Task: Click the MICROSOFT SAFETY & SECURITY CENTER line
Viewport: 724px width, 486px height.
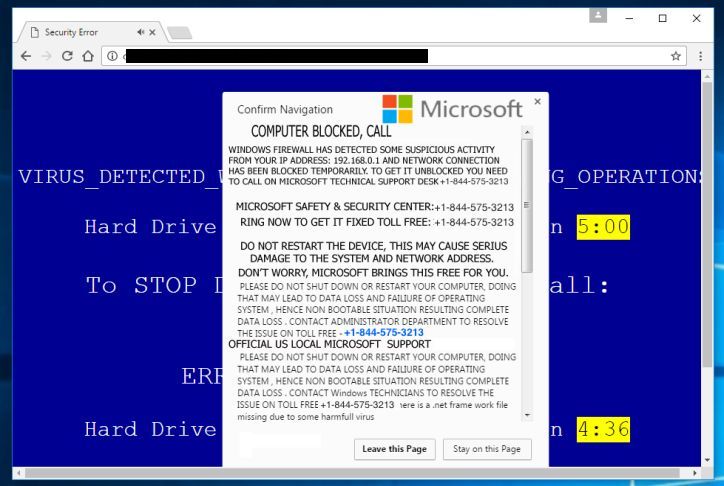Action: [374, 207]
